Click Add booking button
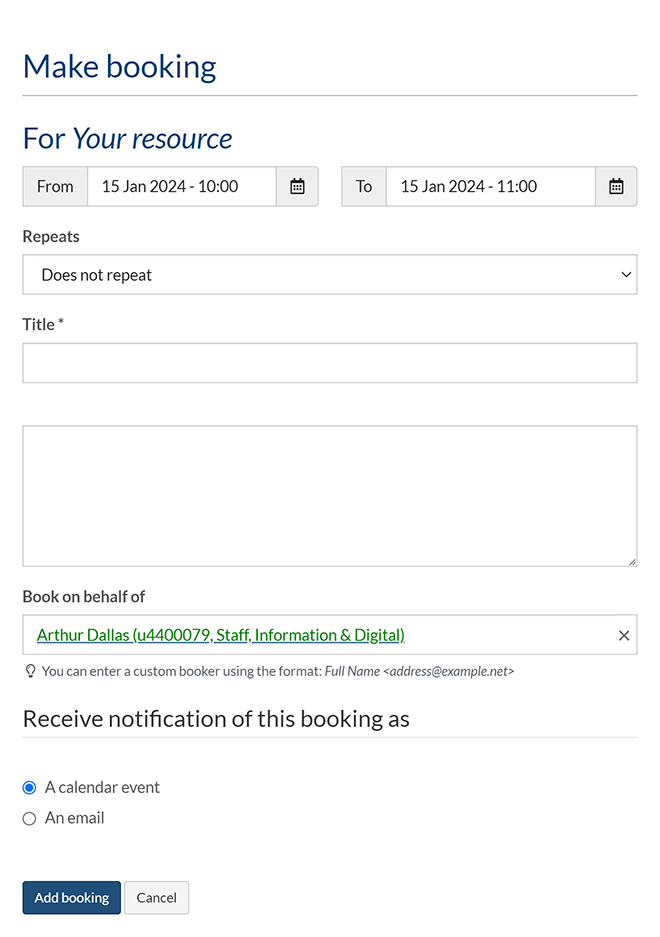This screenshot has width=660, height=937. click(72, 897)
